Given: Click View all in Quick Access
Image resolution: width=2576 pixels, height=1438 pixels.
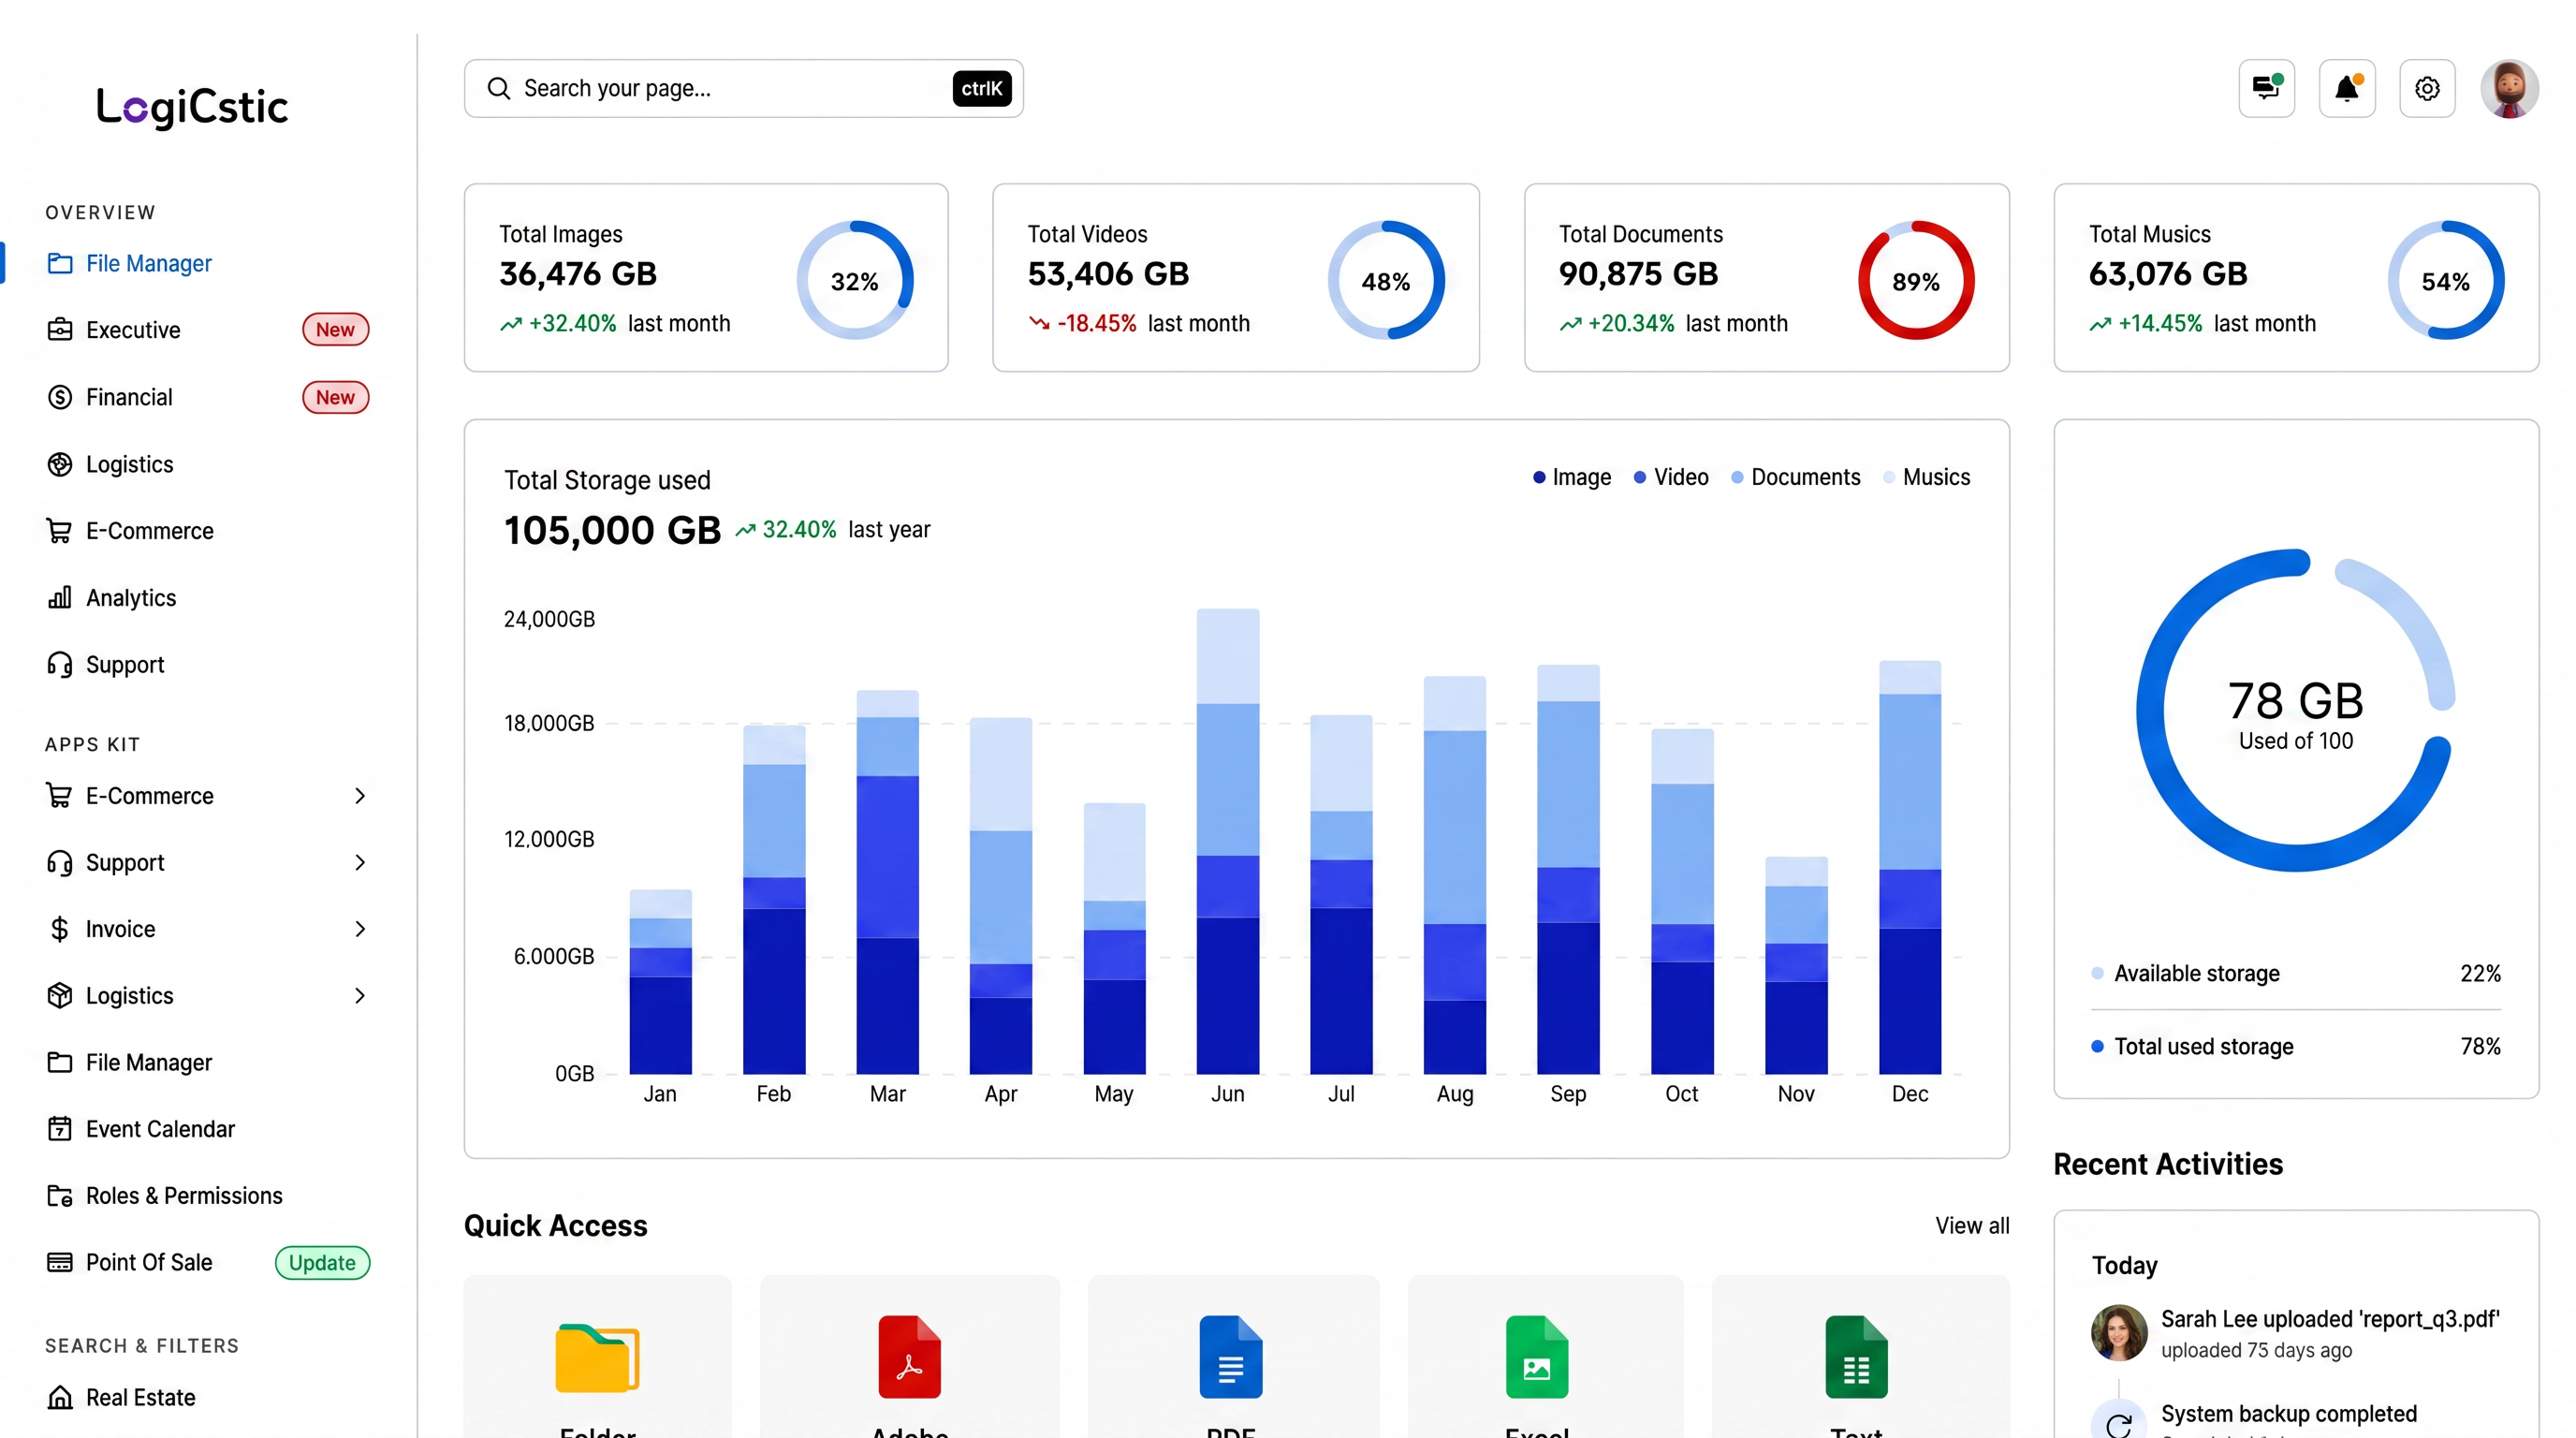Looking at the screenshot, I should pos(1972,1225).
